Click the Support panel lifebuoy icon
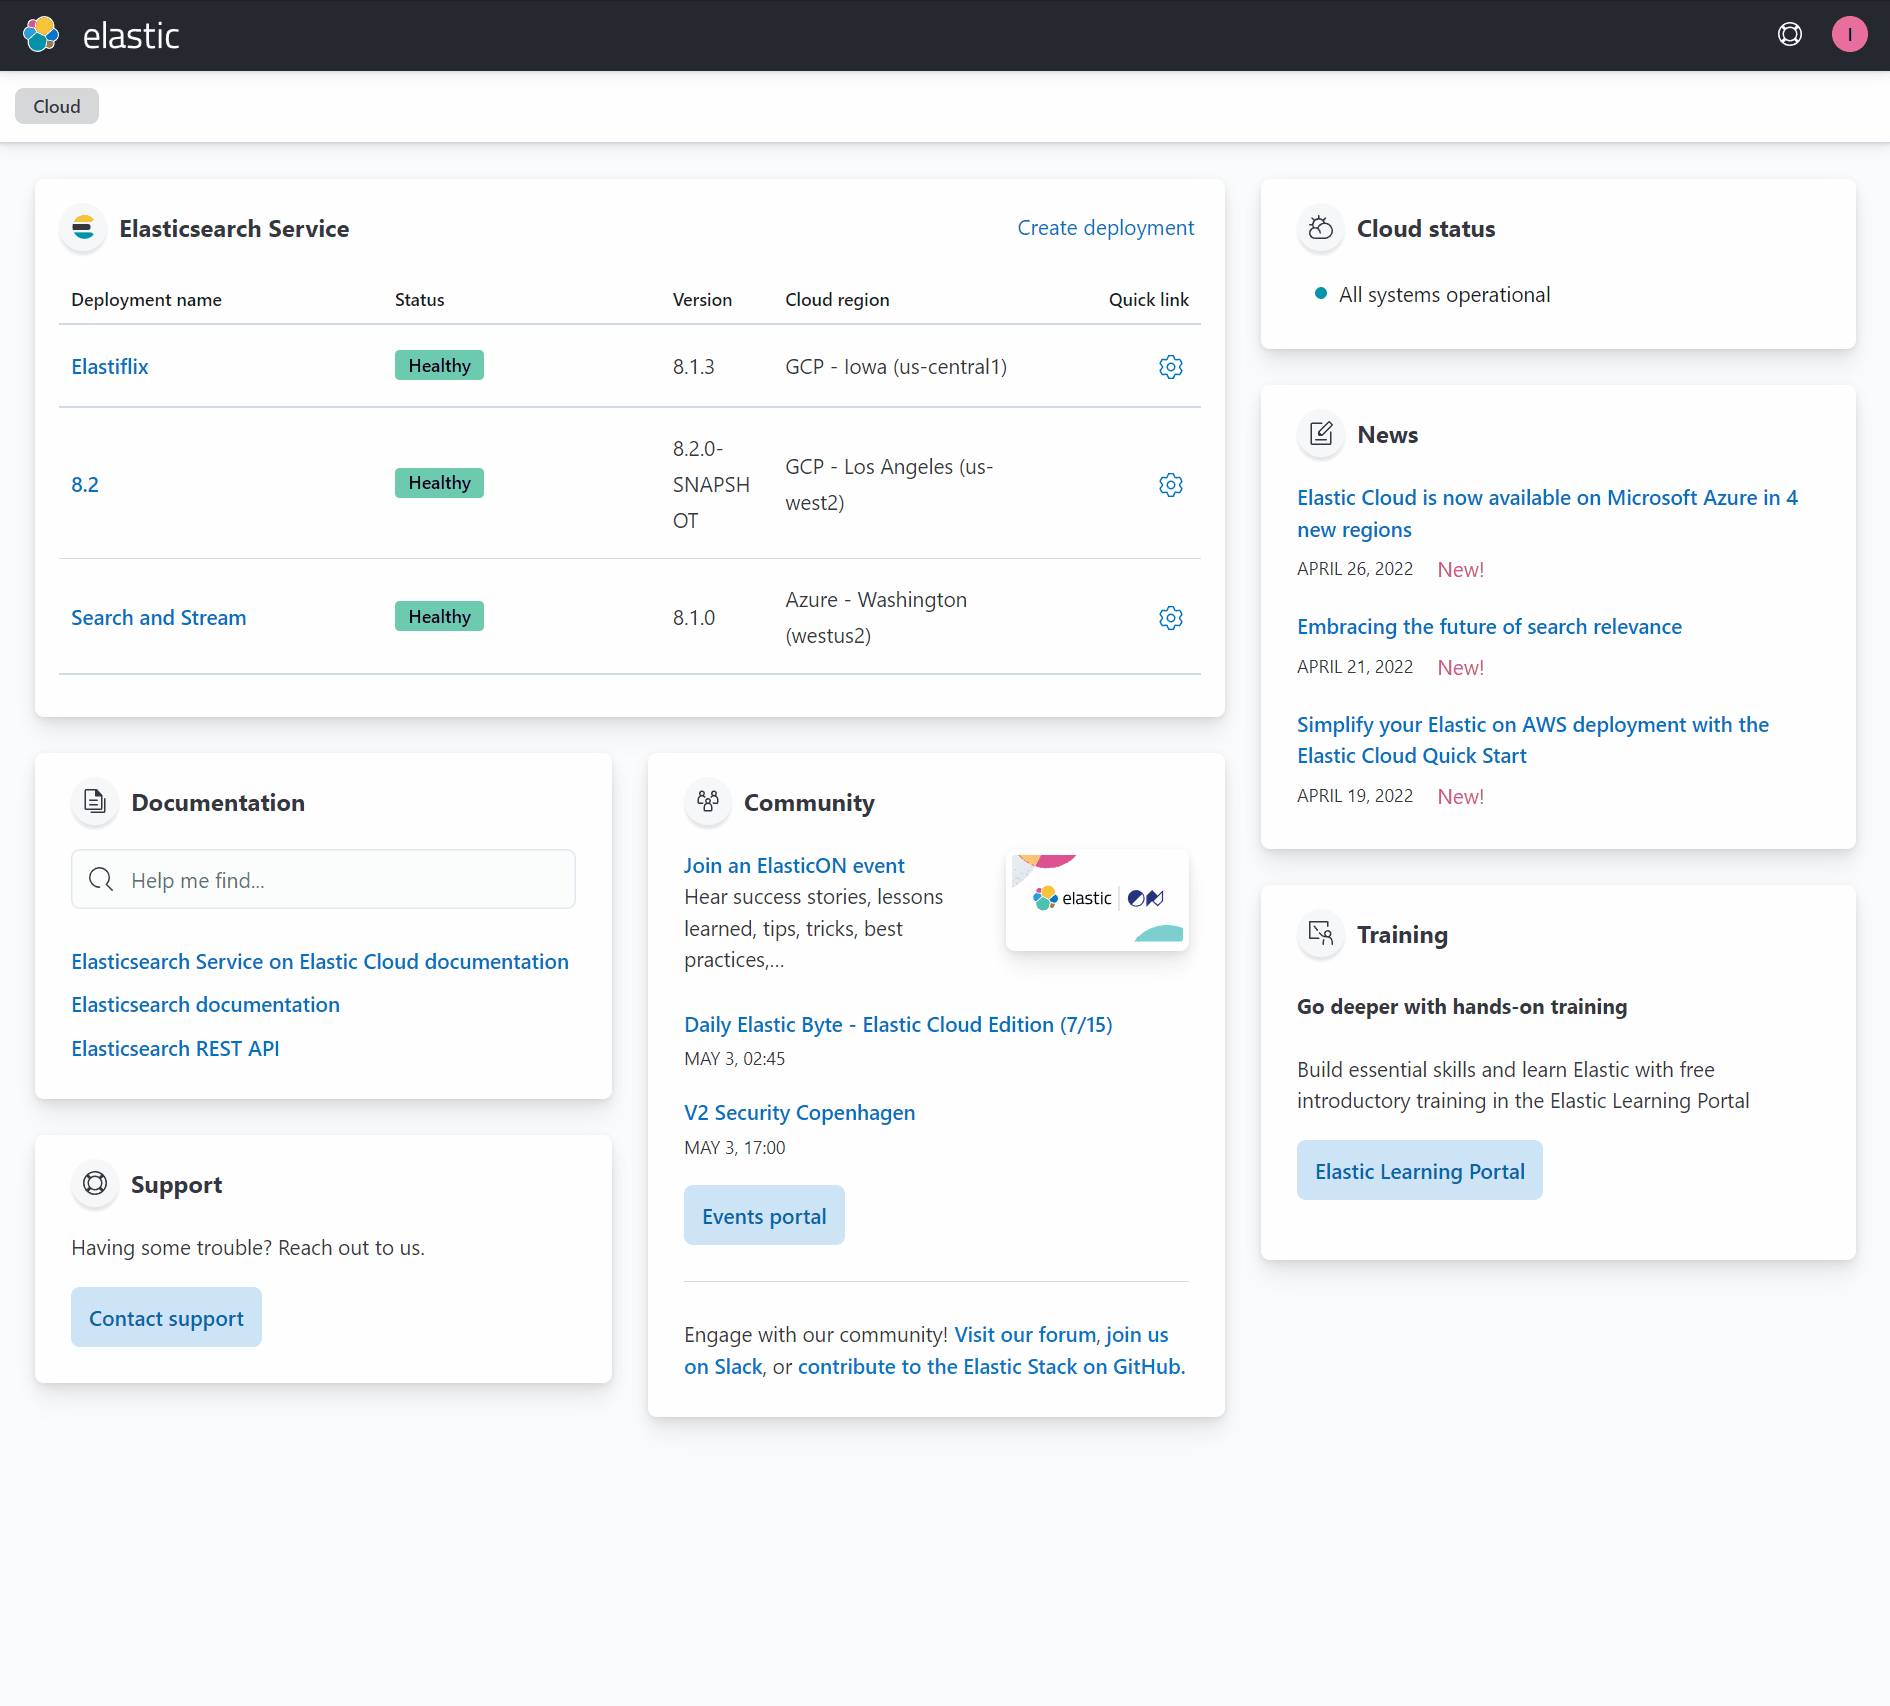The image size is (1890, 1706). [x=95, y=1184]
